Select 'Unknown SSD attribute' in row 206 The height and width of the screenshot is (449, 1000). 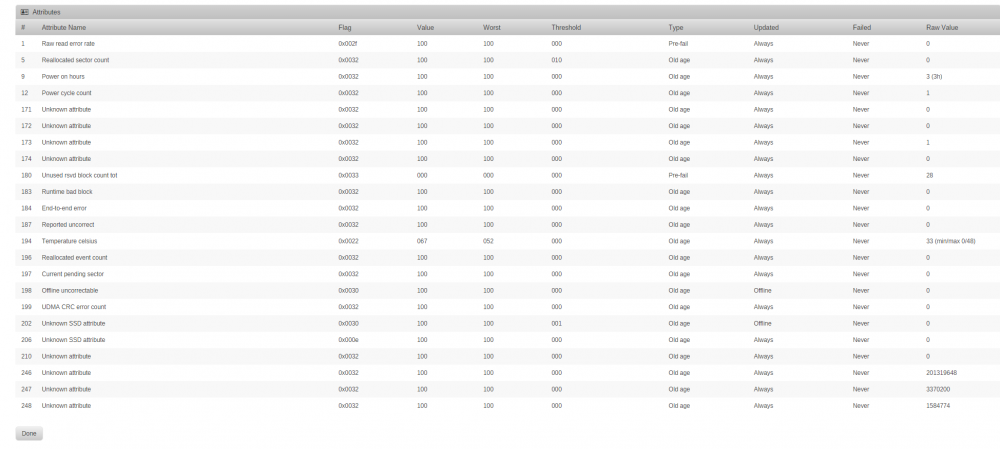[x=73, y=340]
